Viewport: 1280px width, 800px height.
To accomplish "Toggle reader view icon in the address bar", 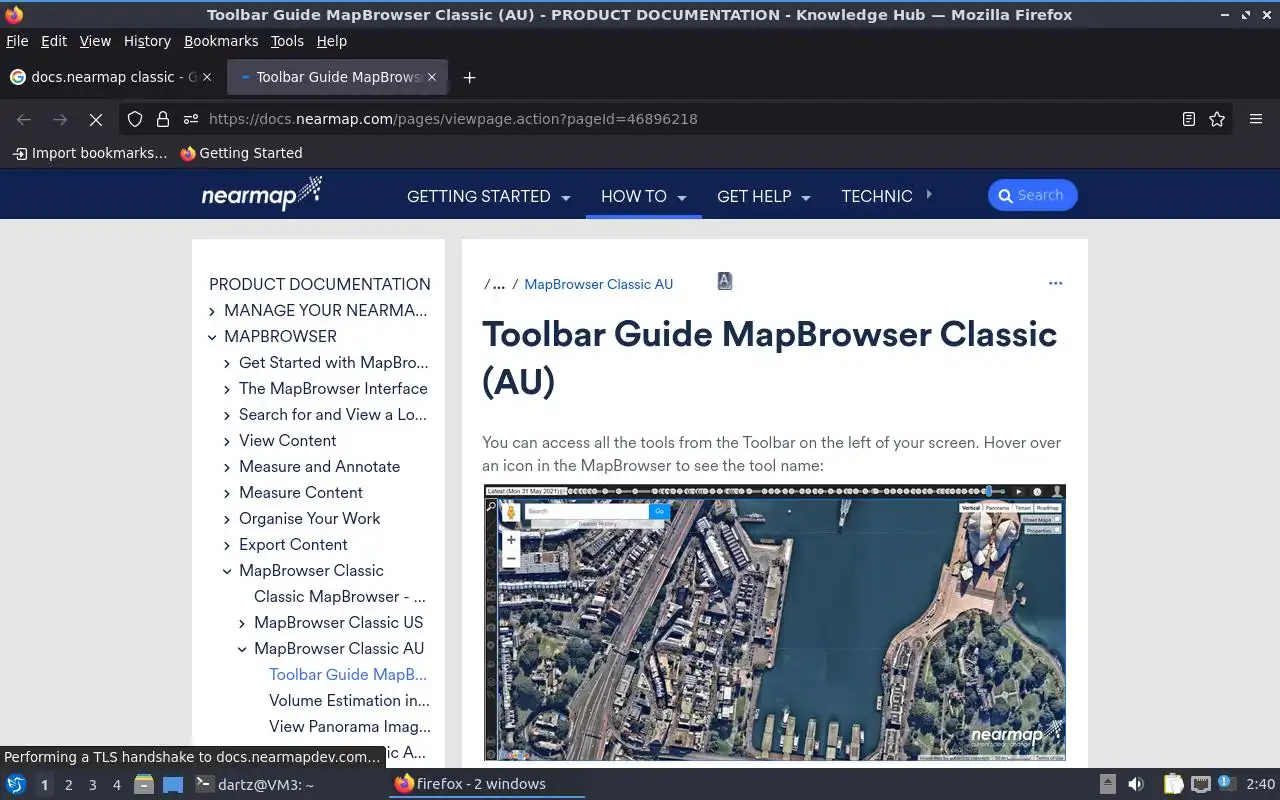I will point(1189,119).
